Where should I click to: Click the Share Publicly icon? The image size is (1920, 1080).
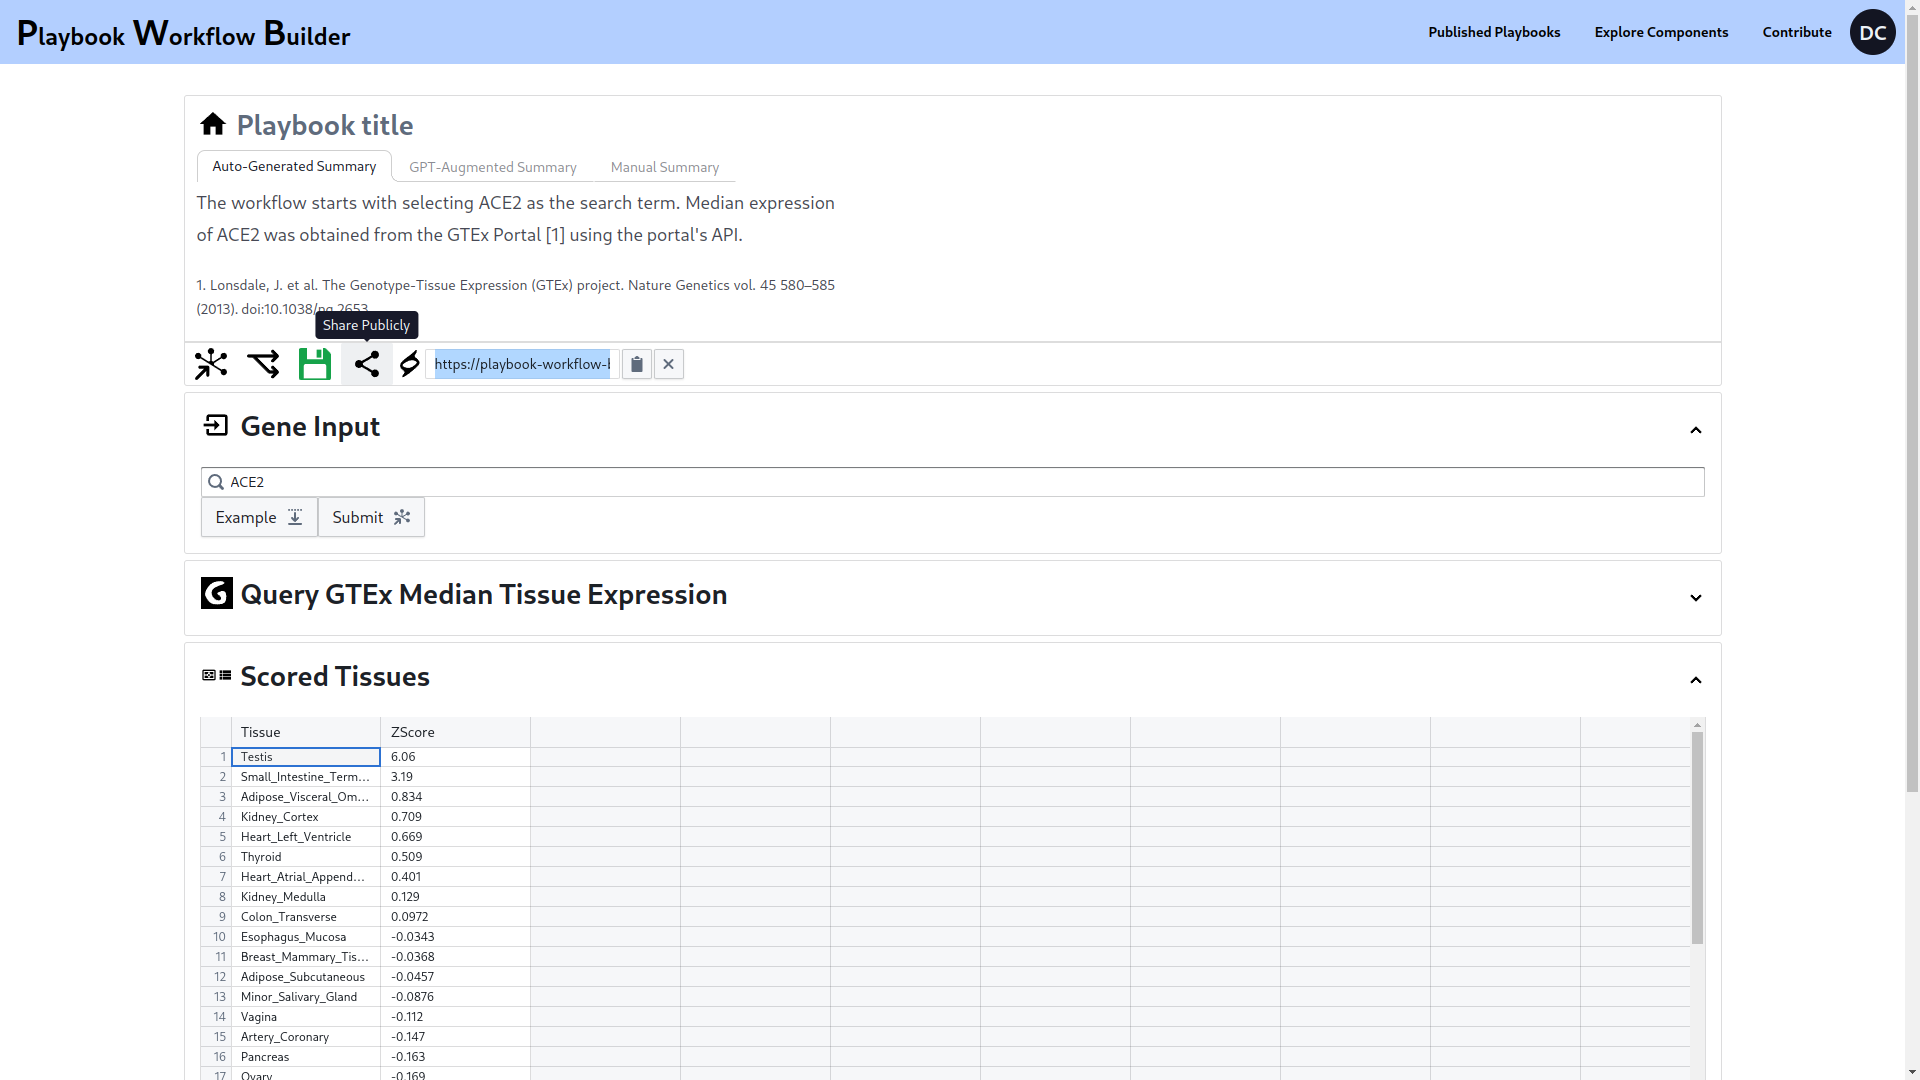(367, 364)
